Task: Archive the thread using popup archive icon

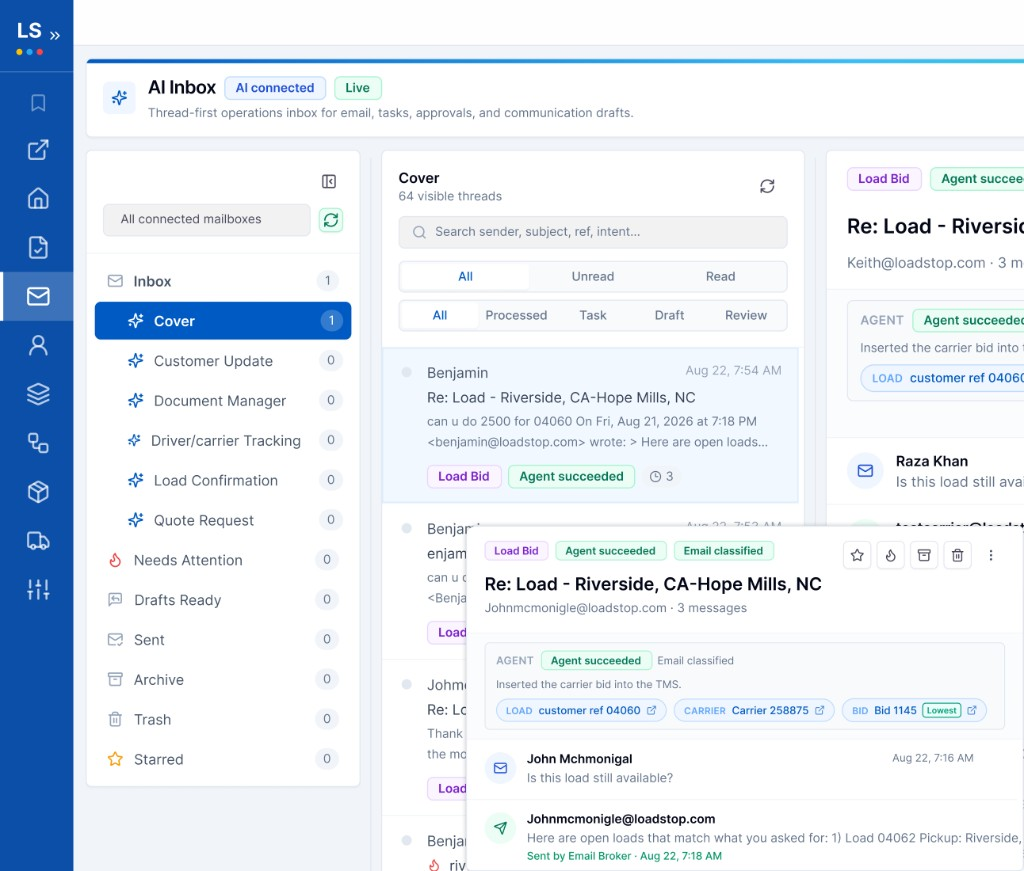Action: coord(924,556)
